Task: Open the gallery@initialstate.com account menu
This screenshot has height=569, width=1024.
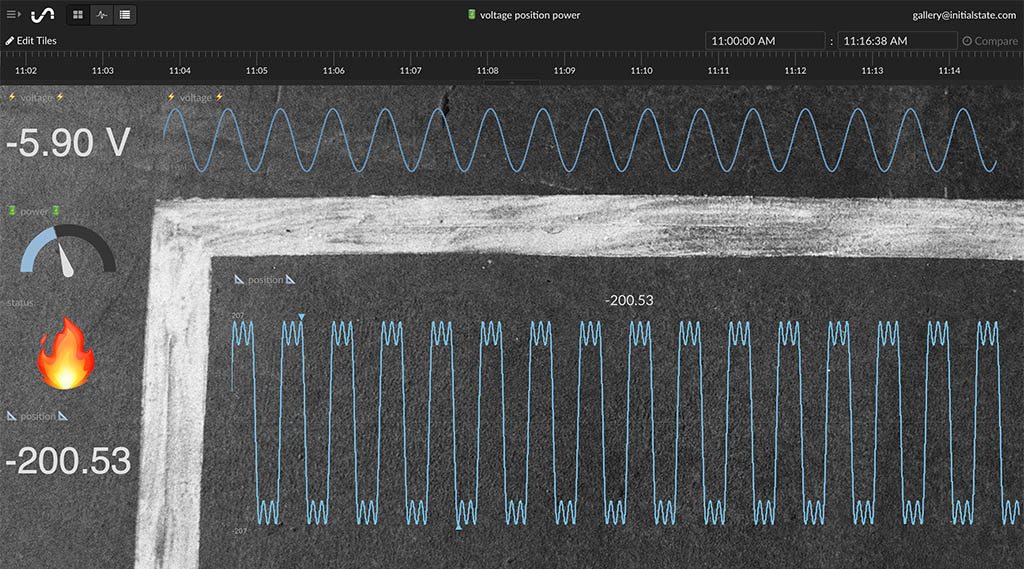Action: coord(964,15)
